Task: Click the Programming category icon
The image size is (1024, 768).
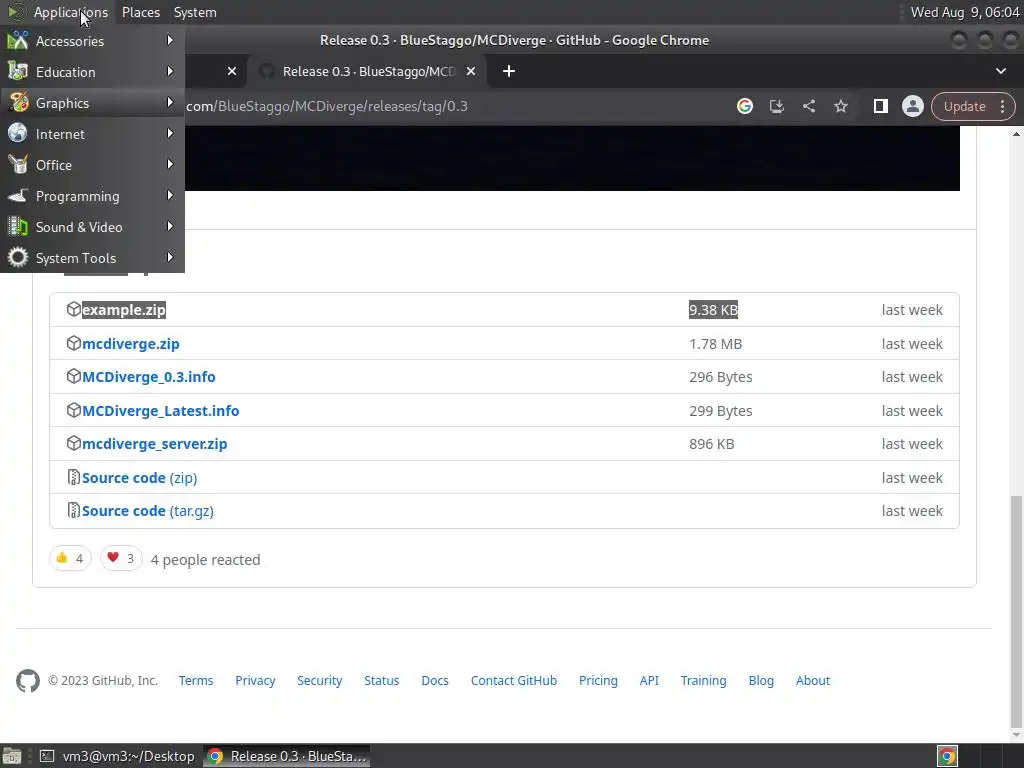Action: pyautogui.click(x=18, y=196)
